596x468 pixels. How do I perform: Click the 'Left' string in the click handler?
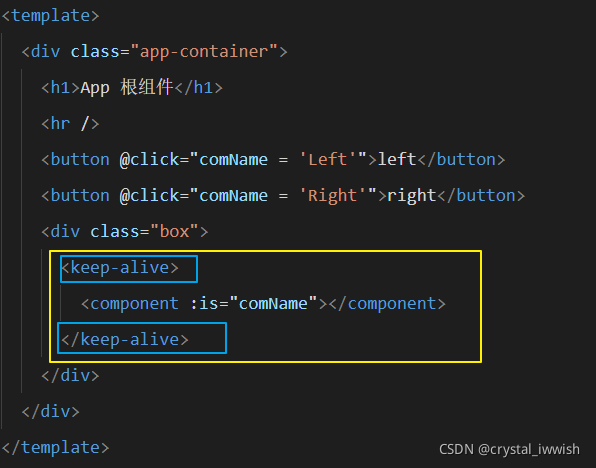coord(328,159)
